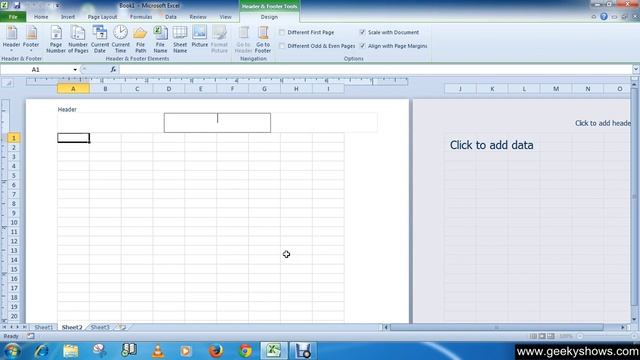640x360 pixels.
Task: Select column M header
Action: [x=556, y=89]
